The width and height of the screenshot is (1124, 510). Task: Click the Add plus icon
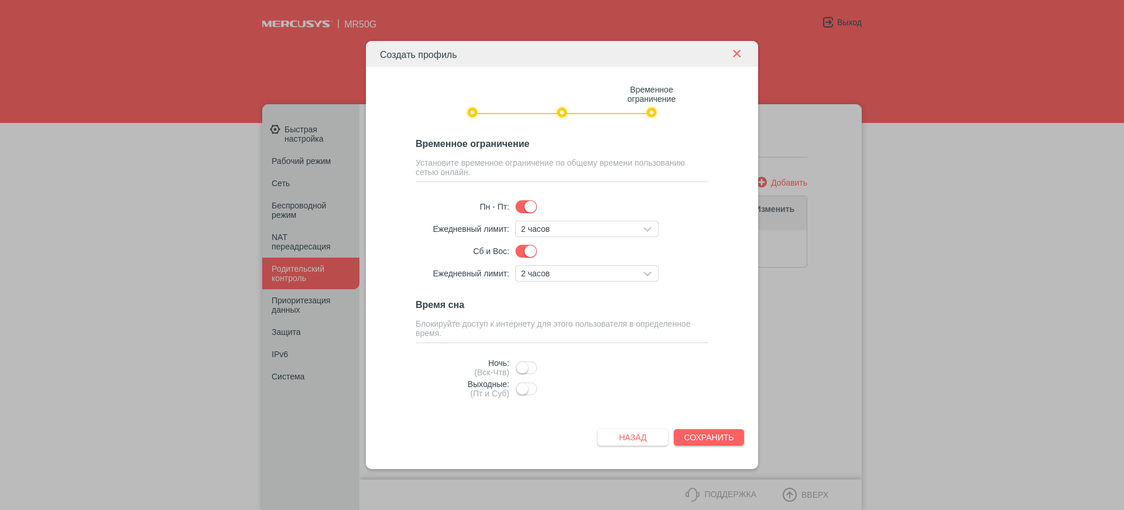coord(762,182)
